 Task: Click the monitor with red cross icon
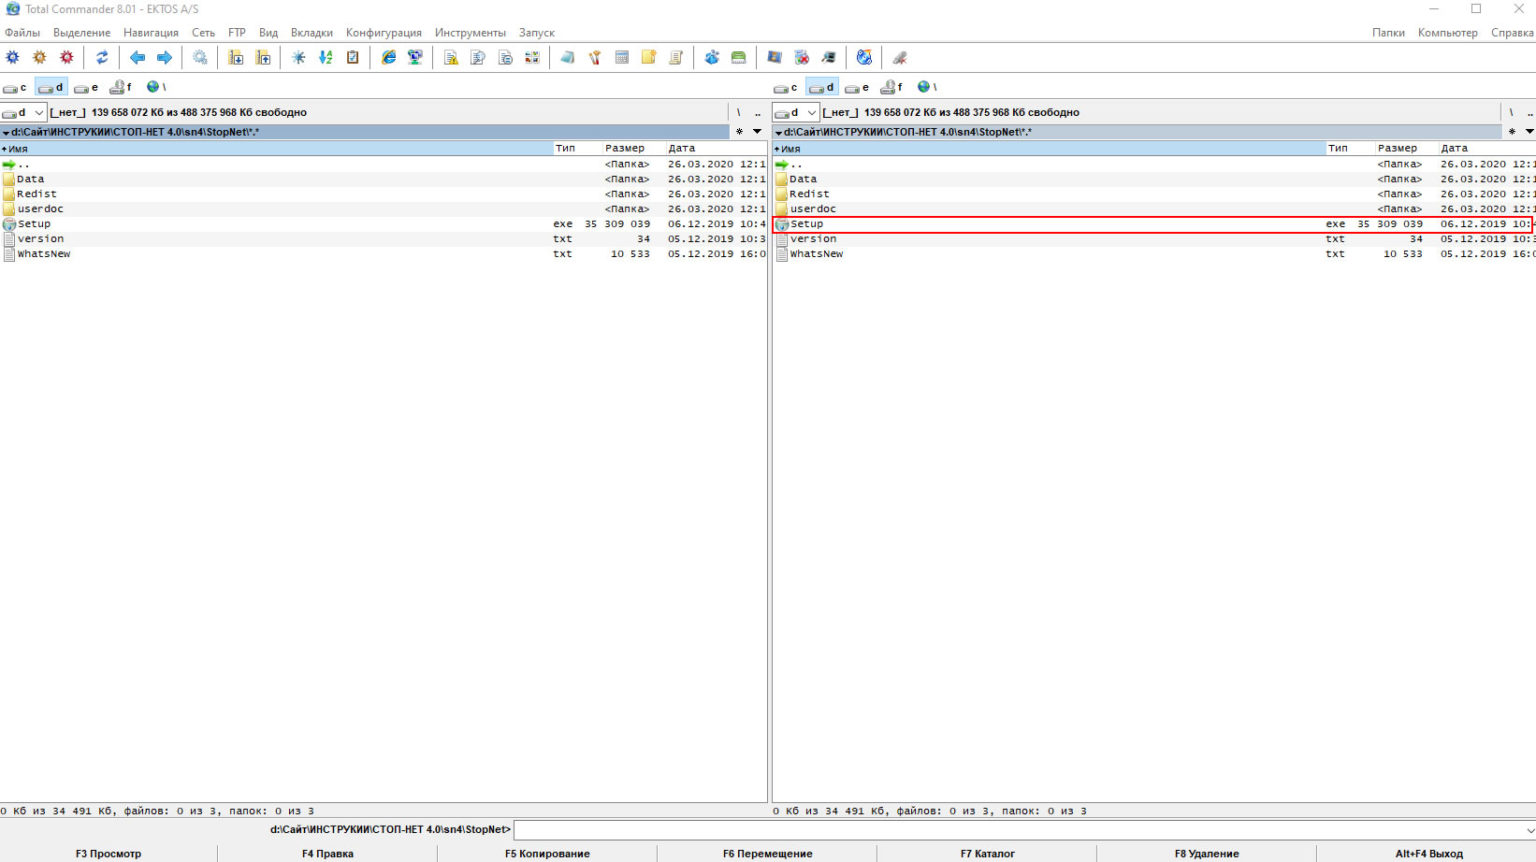point(801,58)
